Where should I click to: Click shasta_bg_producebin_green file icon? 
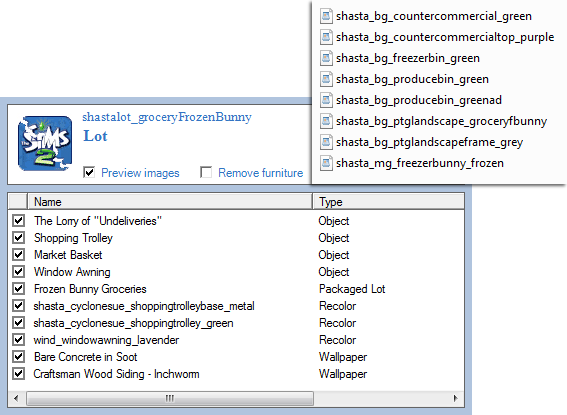click(x=326, y=79)
